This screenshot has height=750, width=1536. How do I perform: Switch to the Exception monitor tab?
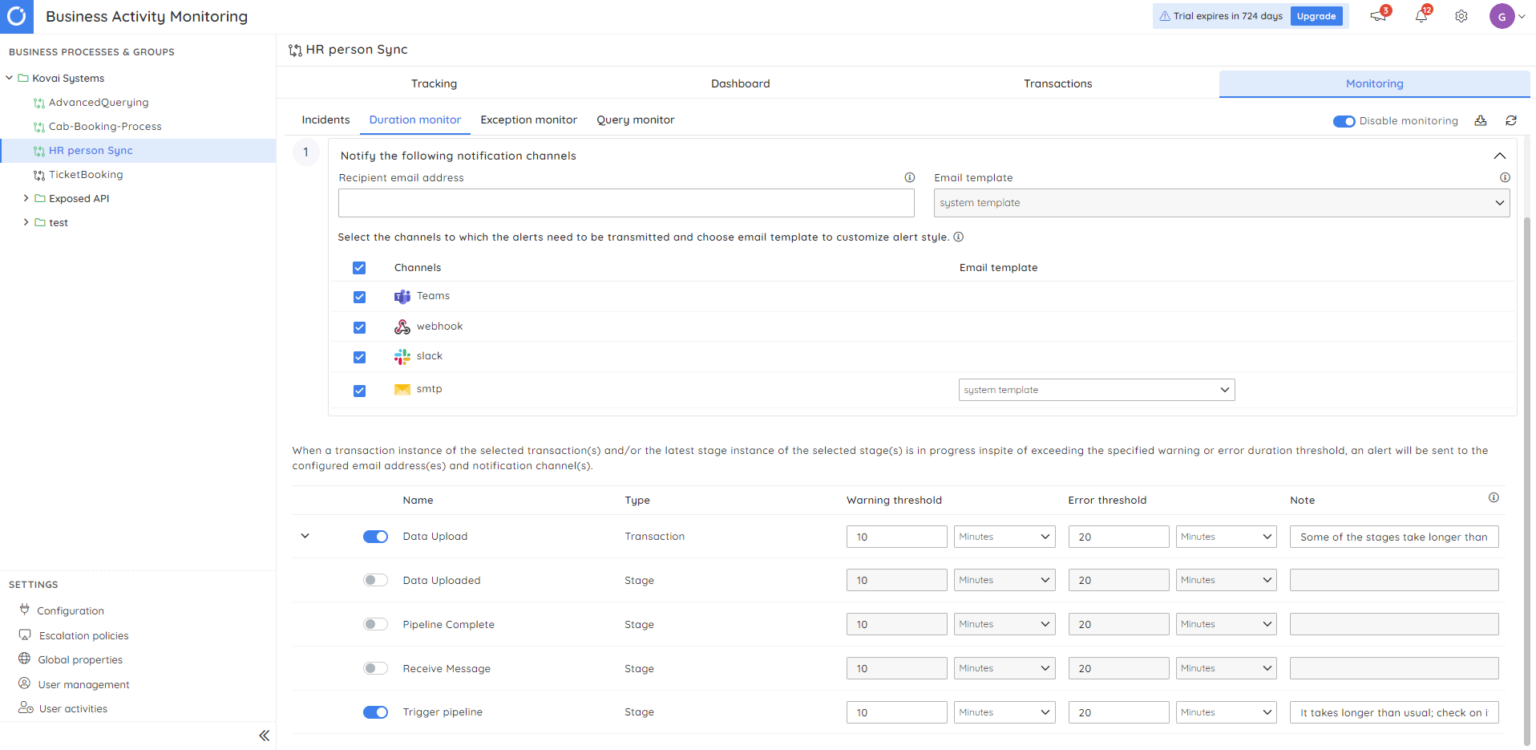click(x=529, y=119)
